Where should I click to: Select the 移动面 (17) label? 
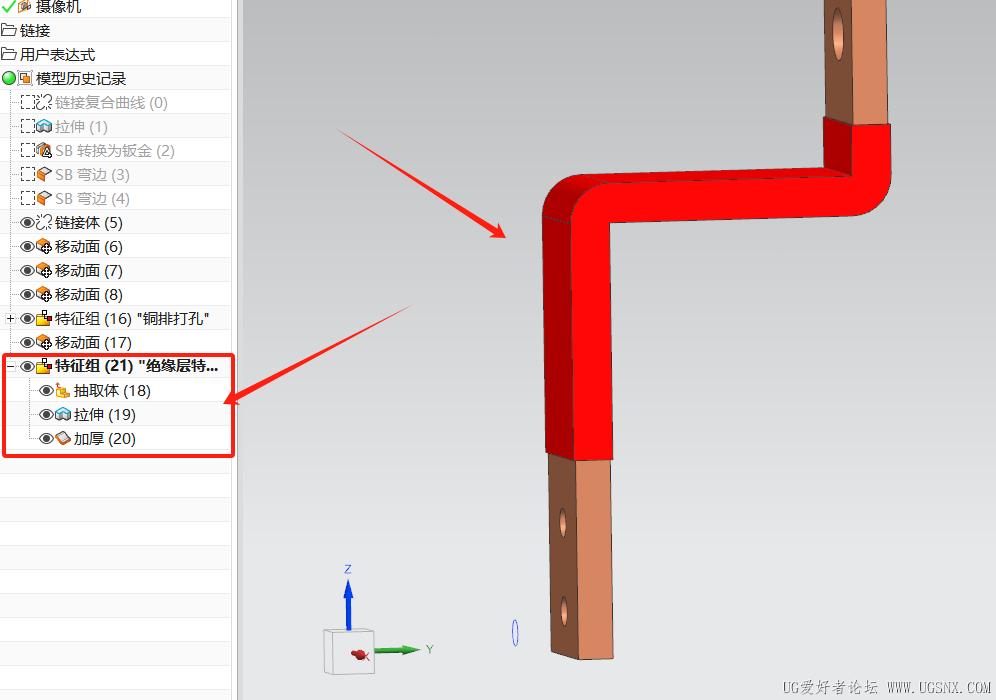pyautogui.click(x=93, y=342)
